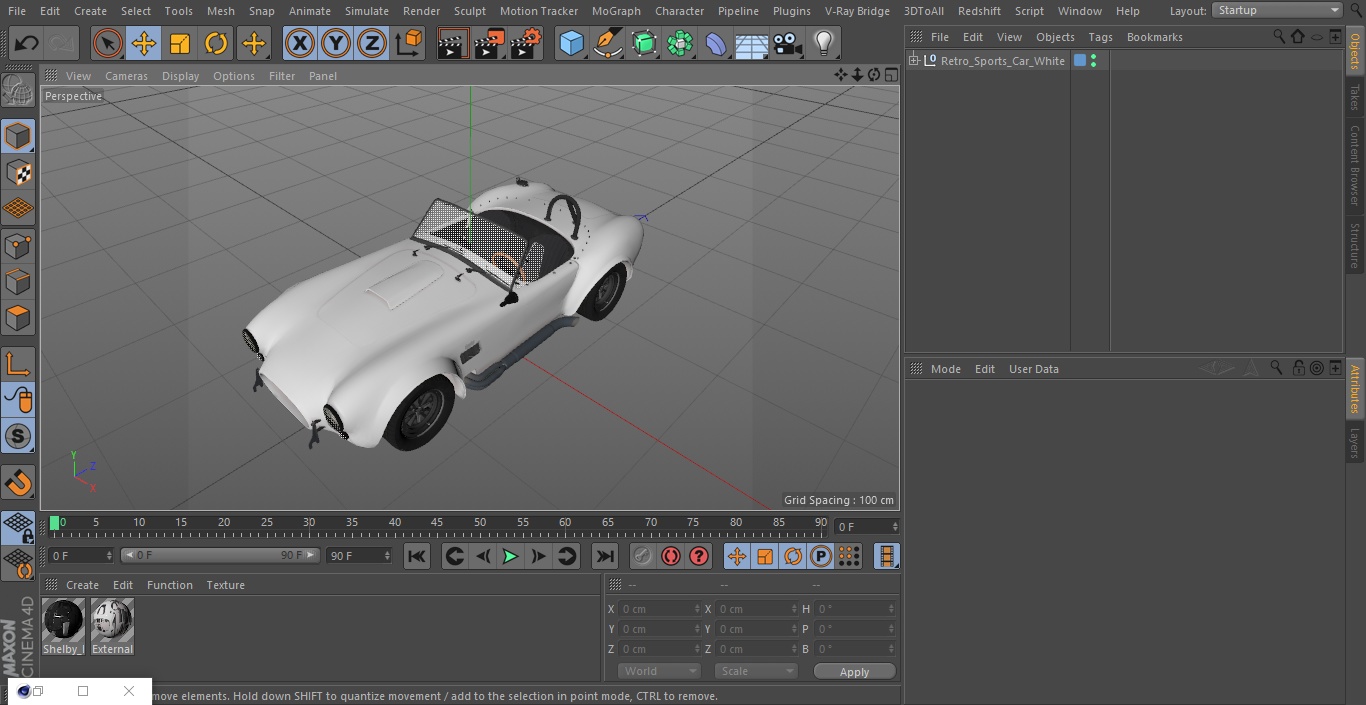The image size is (1366, 705).
Task: Click frame 45 on timeline ruler
Action: pyautogui.click(x=438, y=522)
